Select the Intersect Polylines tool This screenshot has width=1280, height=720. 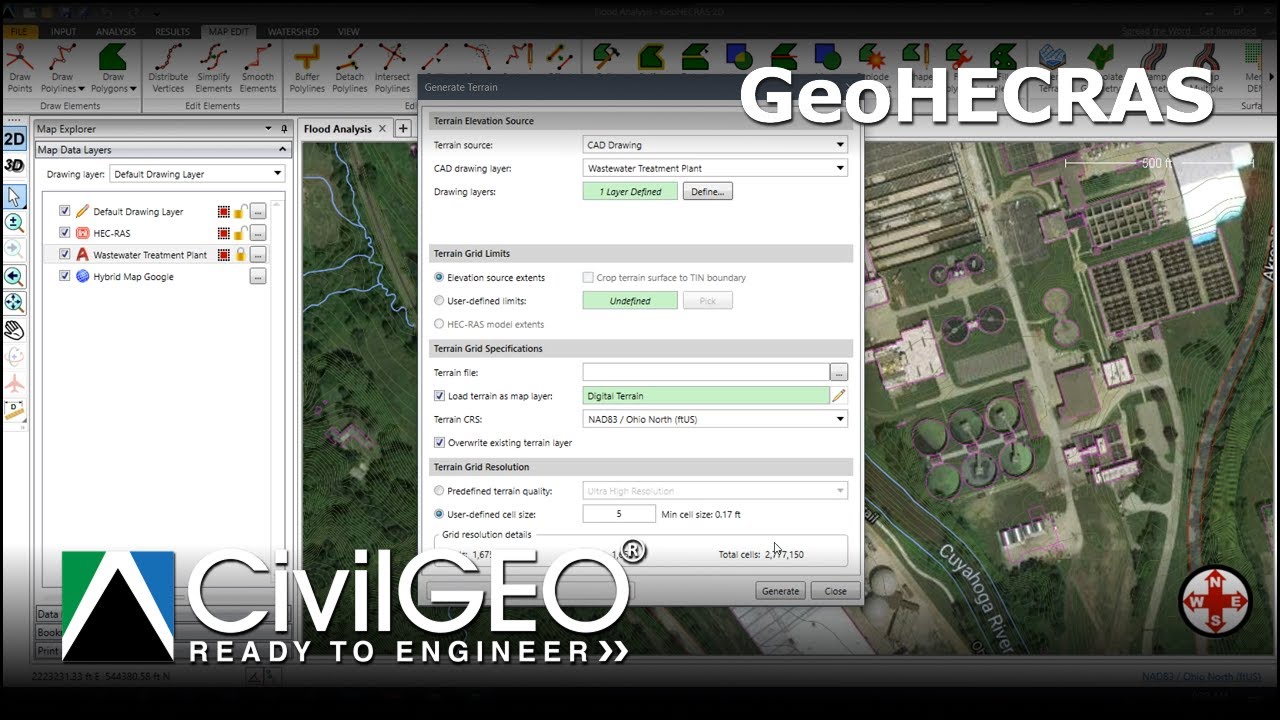(392, 68)
